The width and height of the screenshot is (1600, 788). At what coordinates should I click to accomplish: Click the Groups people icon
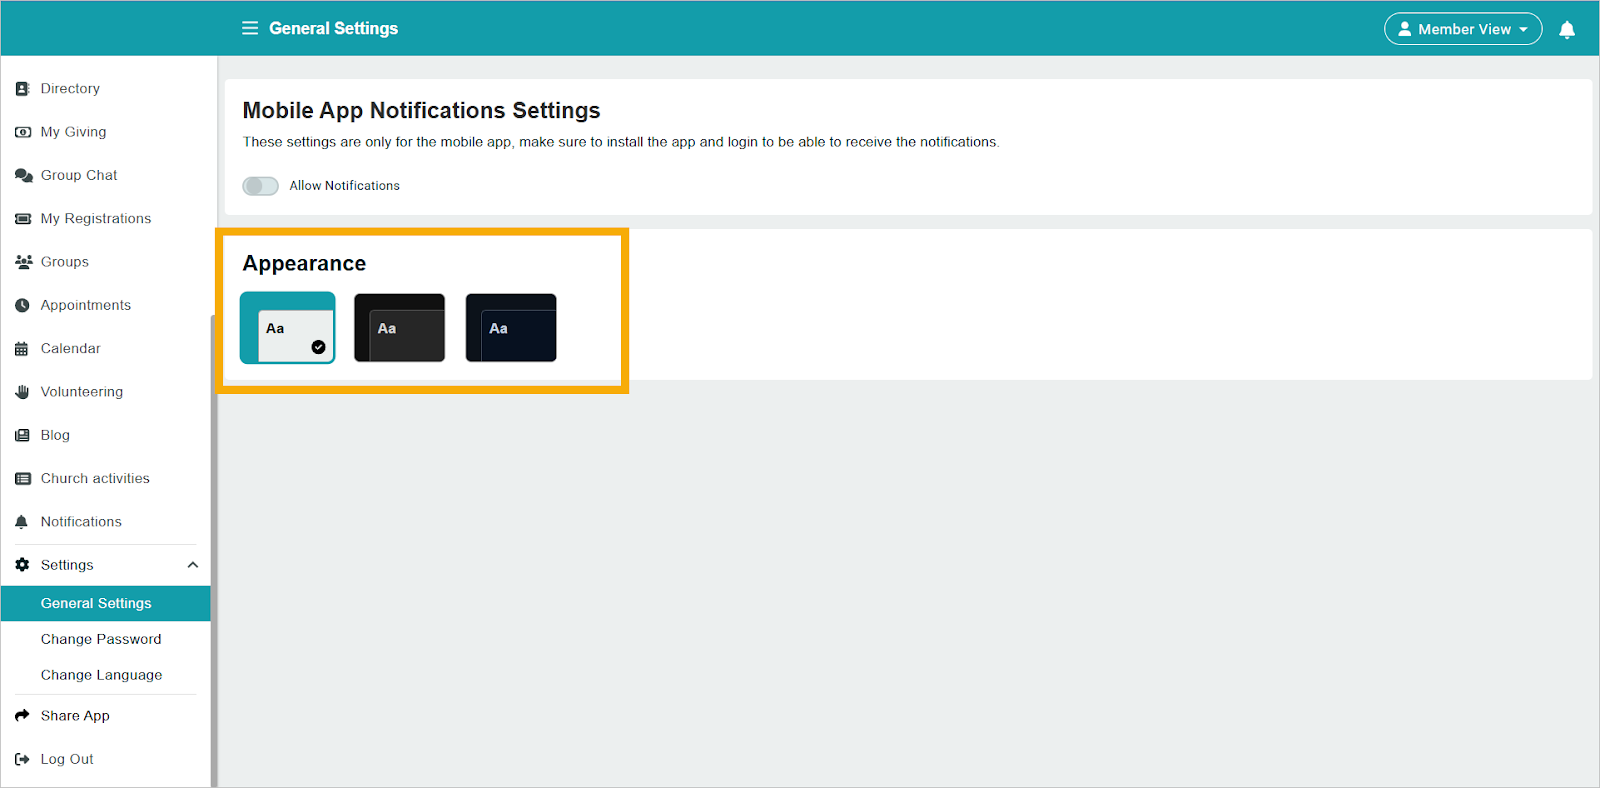tap(23, 262)
